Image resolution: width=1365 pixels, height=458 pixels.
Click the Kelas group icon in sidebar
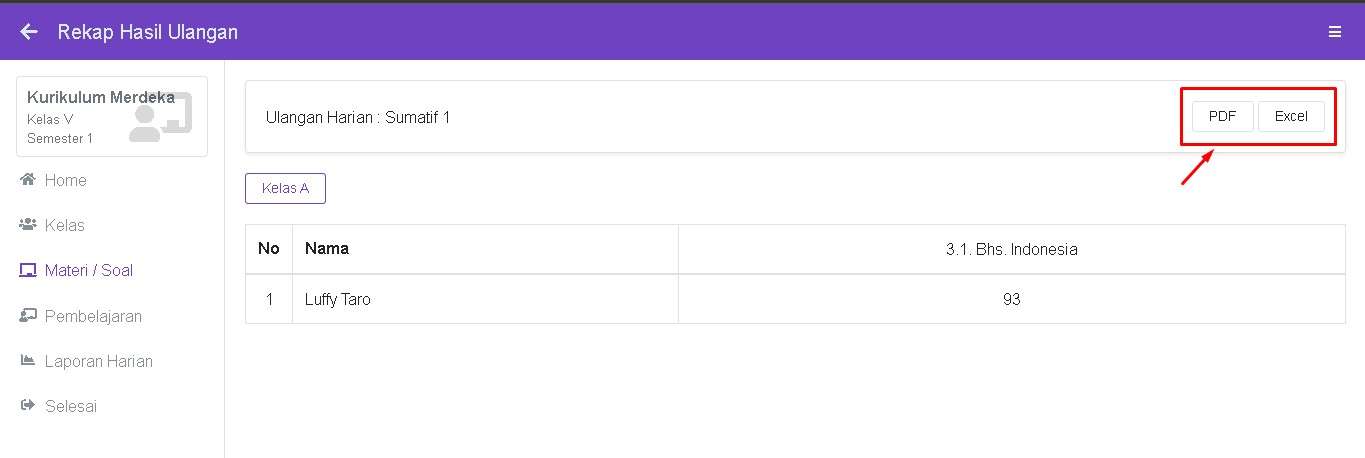(28, 225)
